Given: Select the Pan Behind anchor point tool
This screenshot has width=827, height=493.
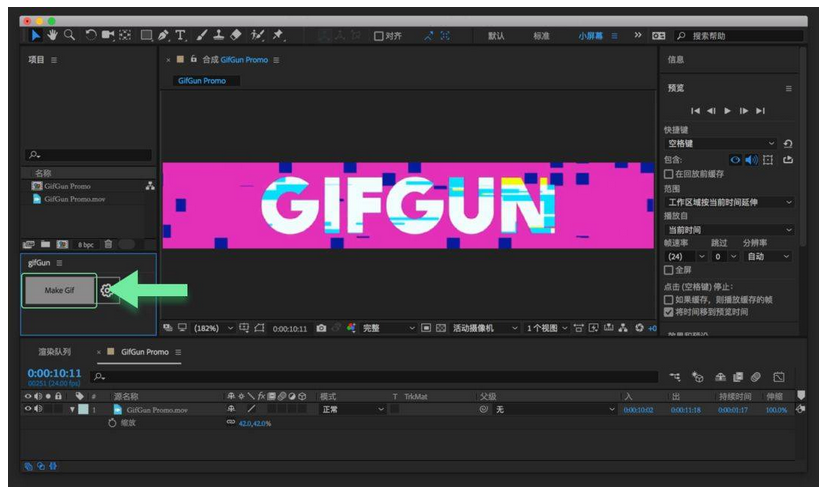Looking at the screenshot, I should (125, 35).
